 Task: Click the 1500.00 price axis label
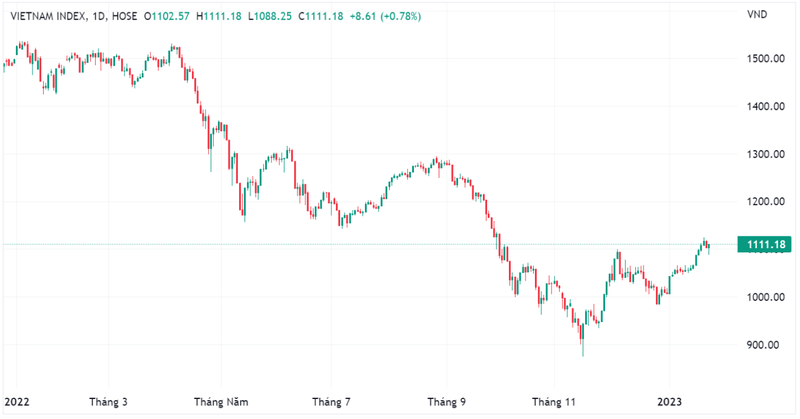coord(763,59)
